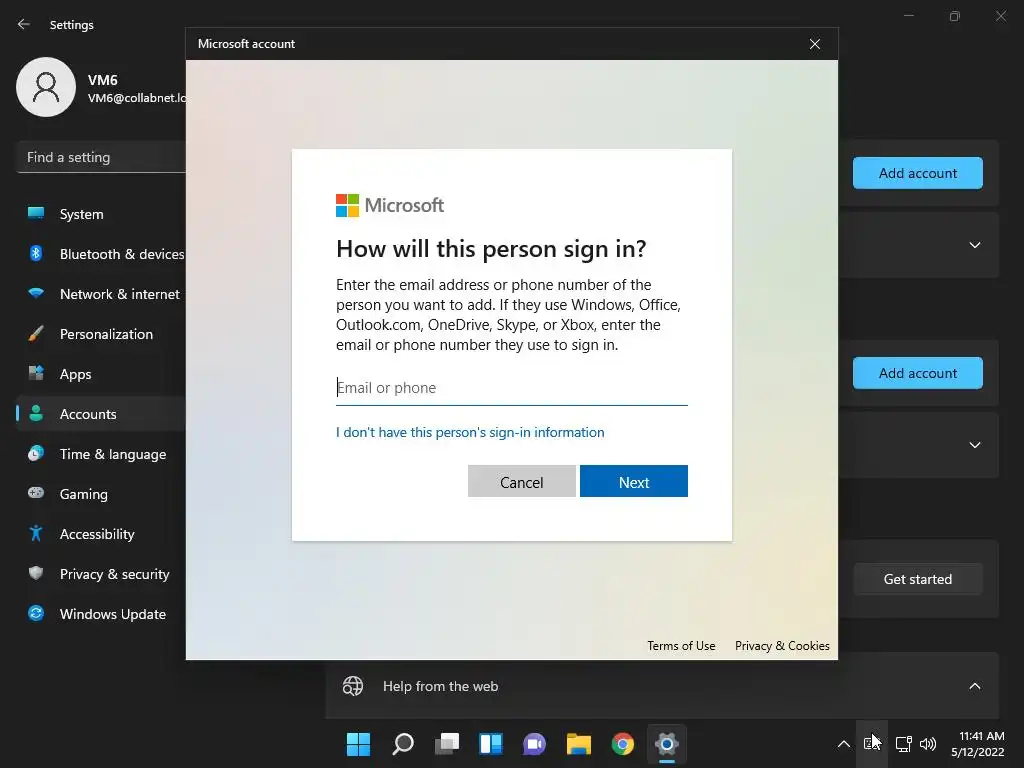Click the Email or phone input field
The width and height of the screenshot is (1024, 768).
point(511,388)
